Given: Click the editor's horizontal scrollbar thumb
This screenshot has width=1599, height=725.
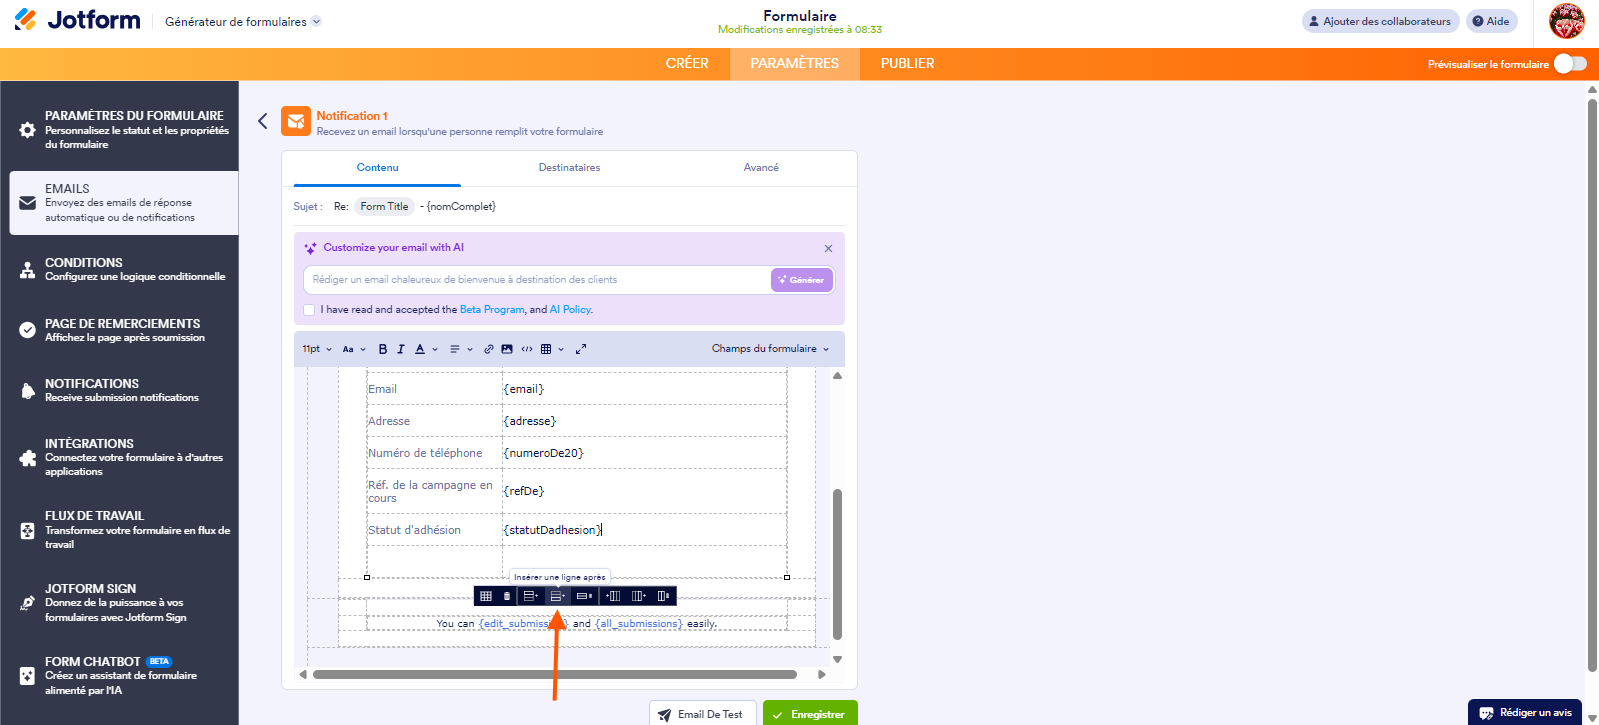Looking at the screenshot, I should (x=555, y=674).
